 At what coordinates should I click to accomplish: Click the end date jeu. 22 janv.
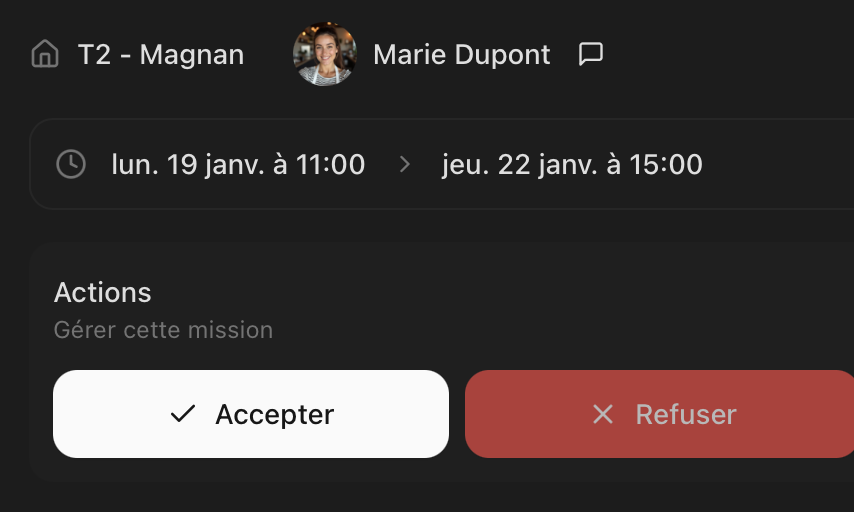point(520,164)
